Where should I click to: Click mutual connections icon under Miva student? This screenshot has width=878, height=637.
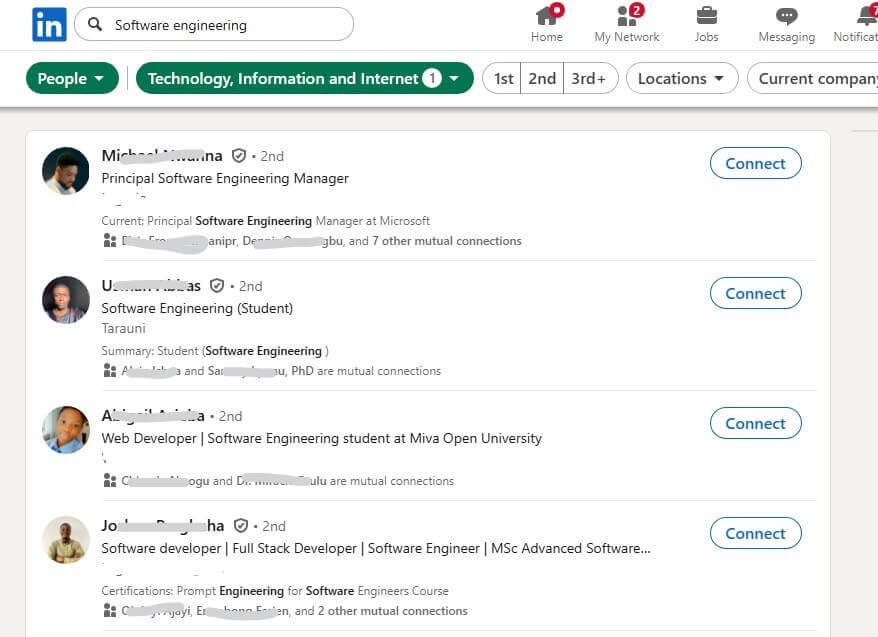(x=110, y=480)
